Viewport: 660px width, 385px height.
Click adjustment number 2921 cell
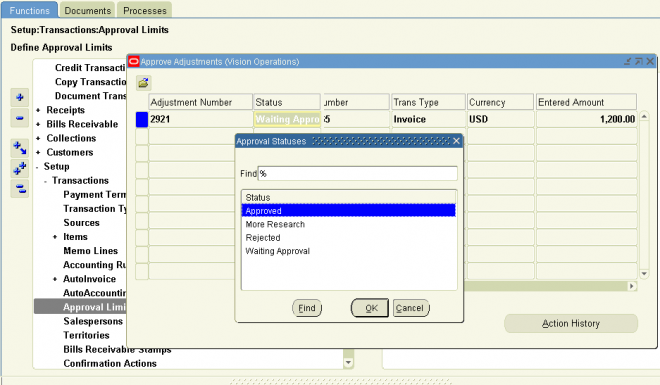[200, 119]
